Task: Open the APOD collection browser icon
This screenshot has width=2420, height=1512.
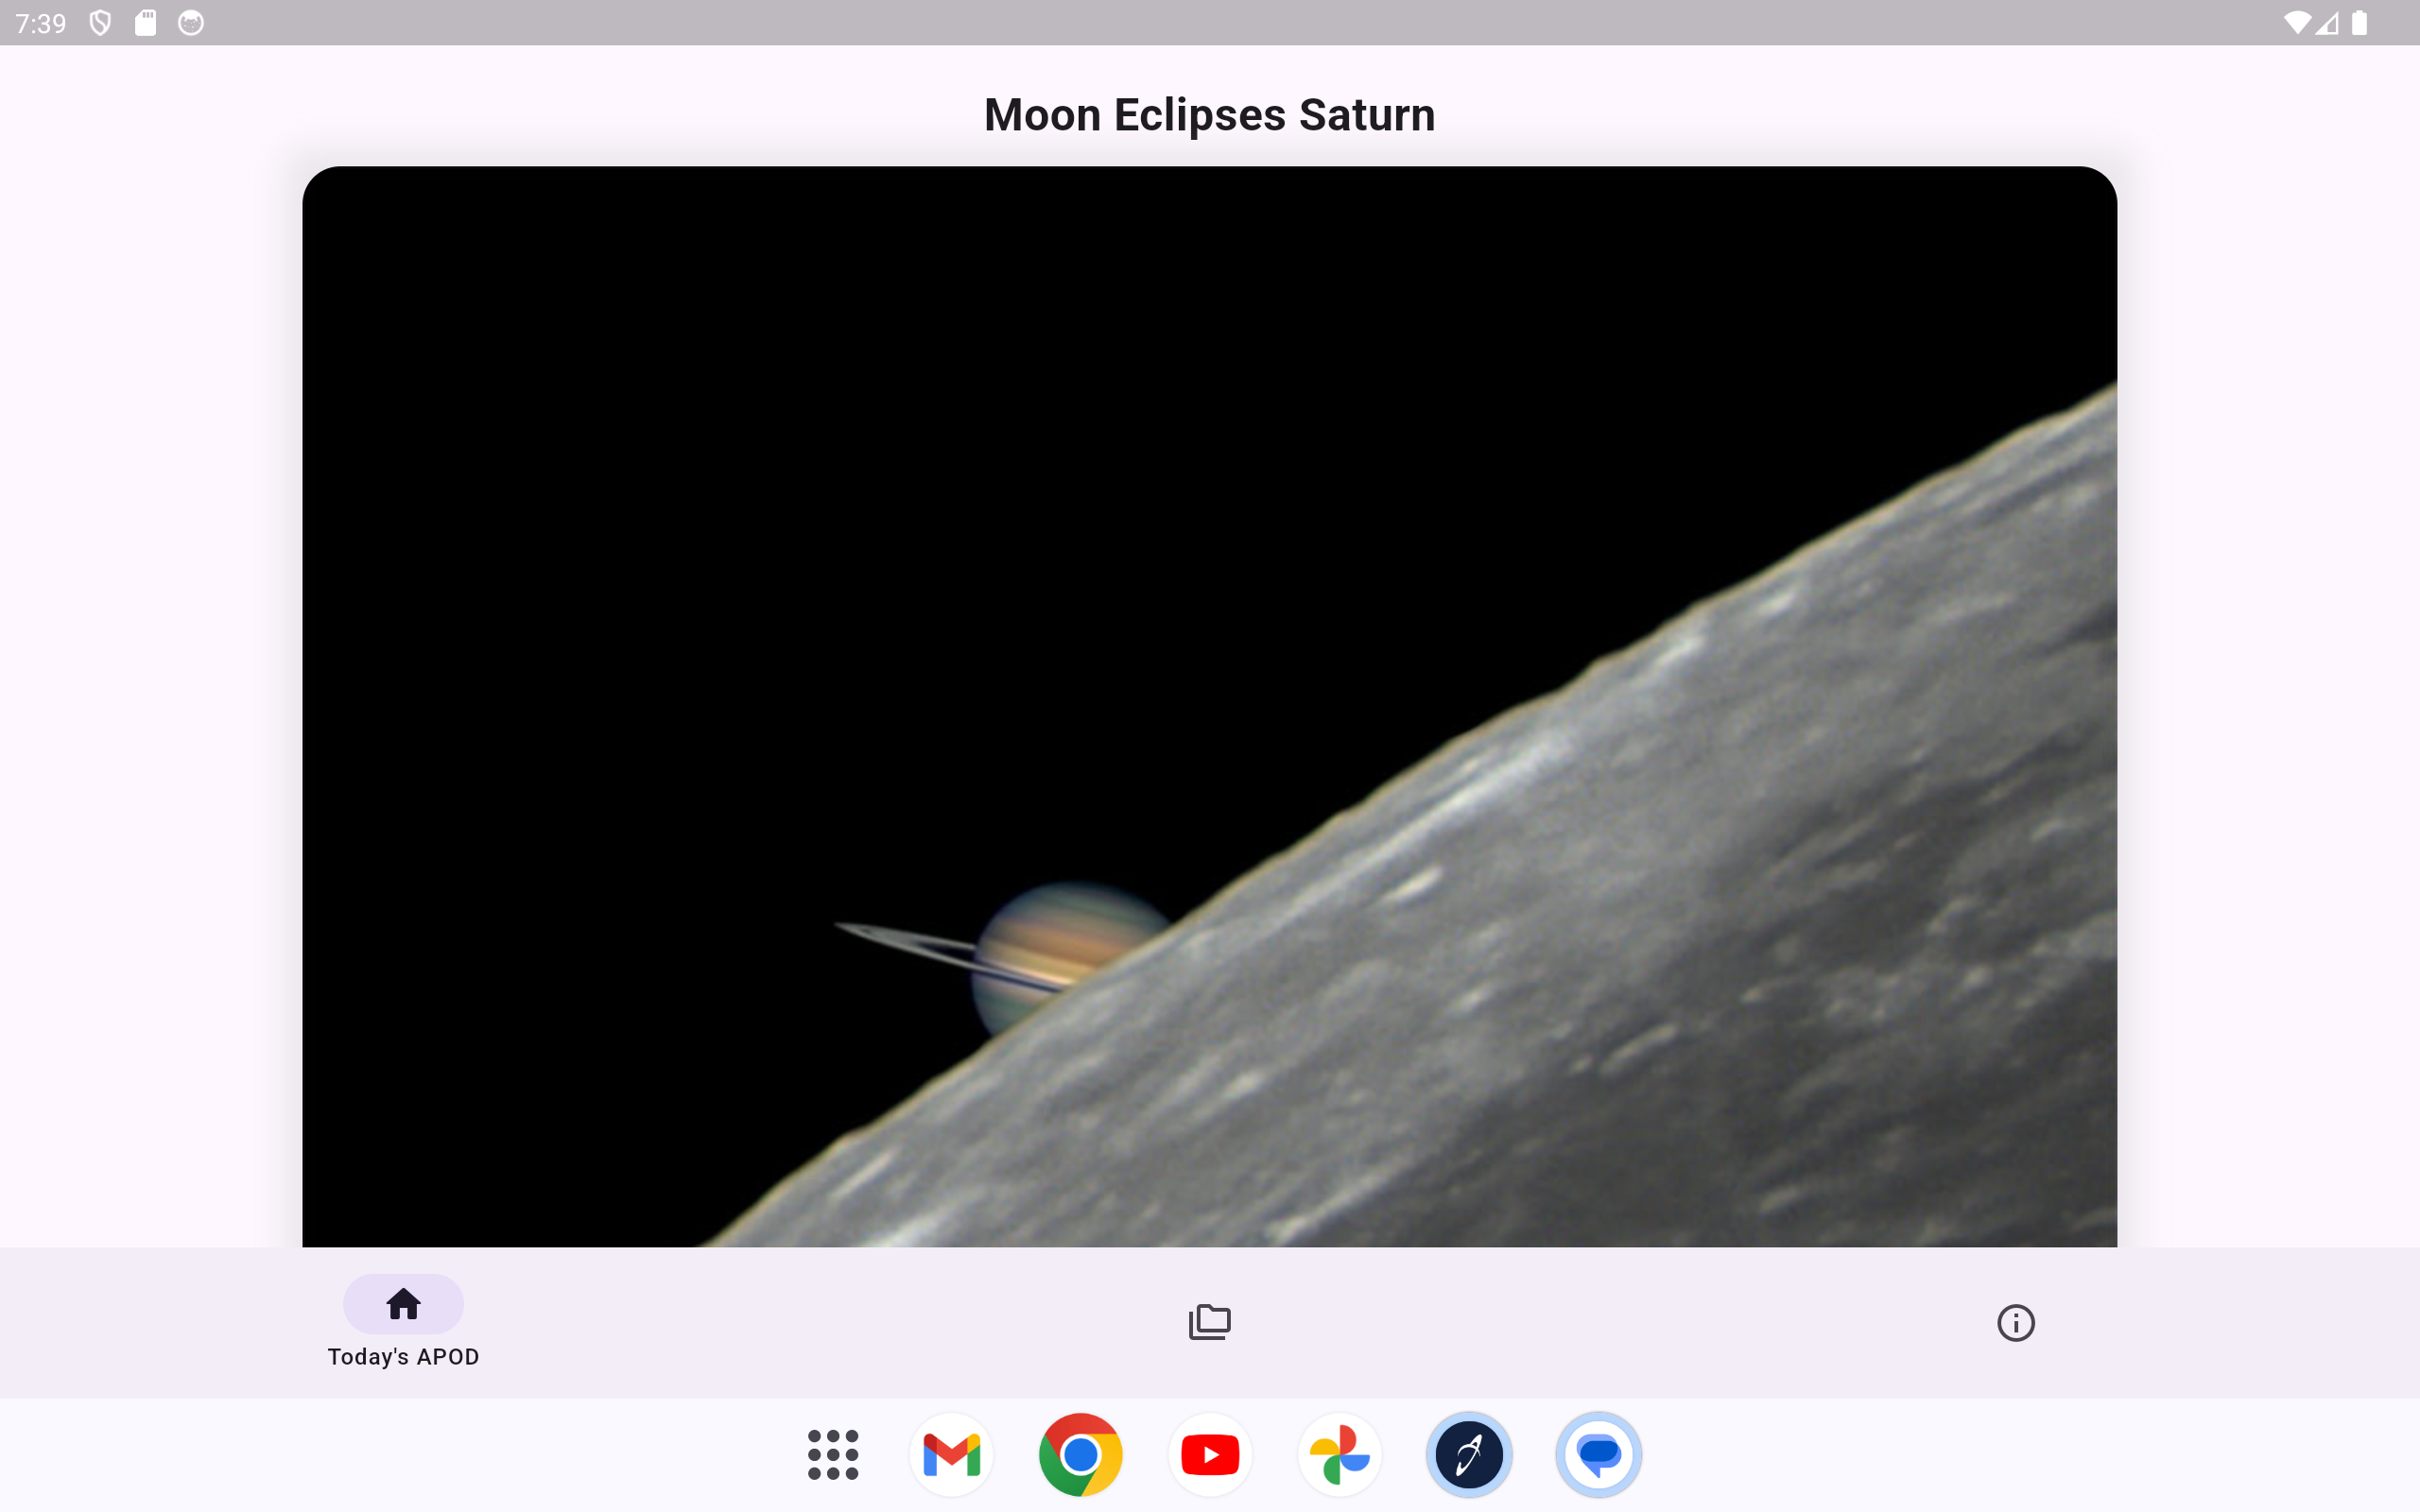Action: (1209, 1322)
